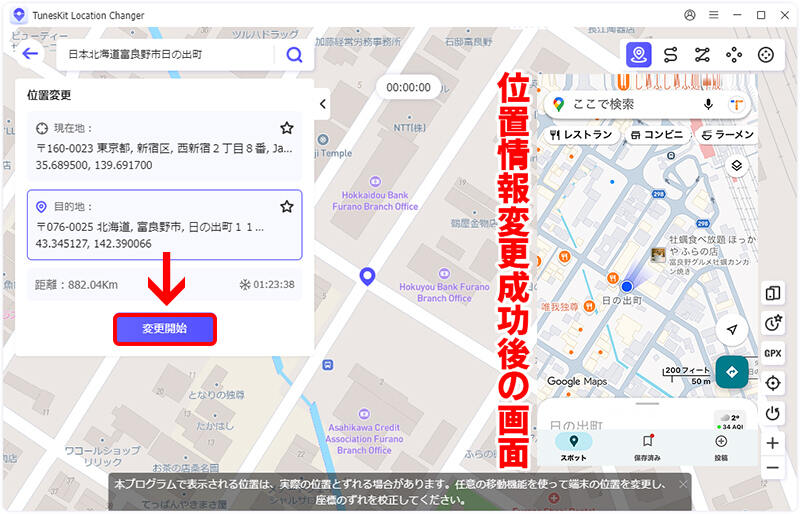
Task: Open the 保存済み tab in Google Maps
Action: [647, 447]
